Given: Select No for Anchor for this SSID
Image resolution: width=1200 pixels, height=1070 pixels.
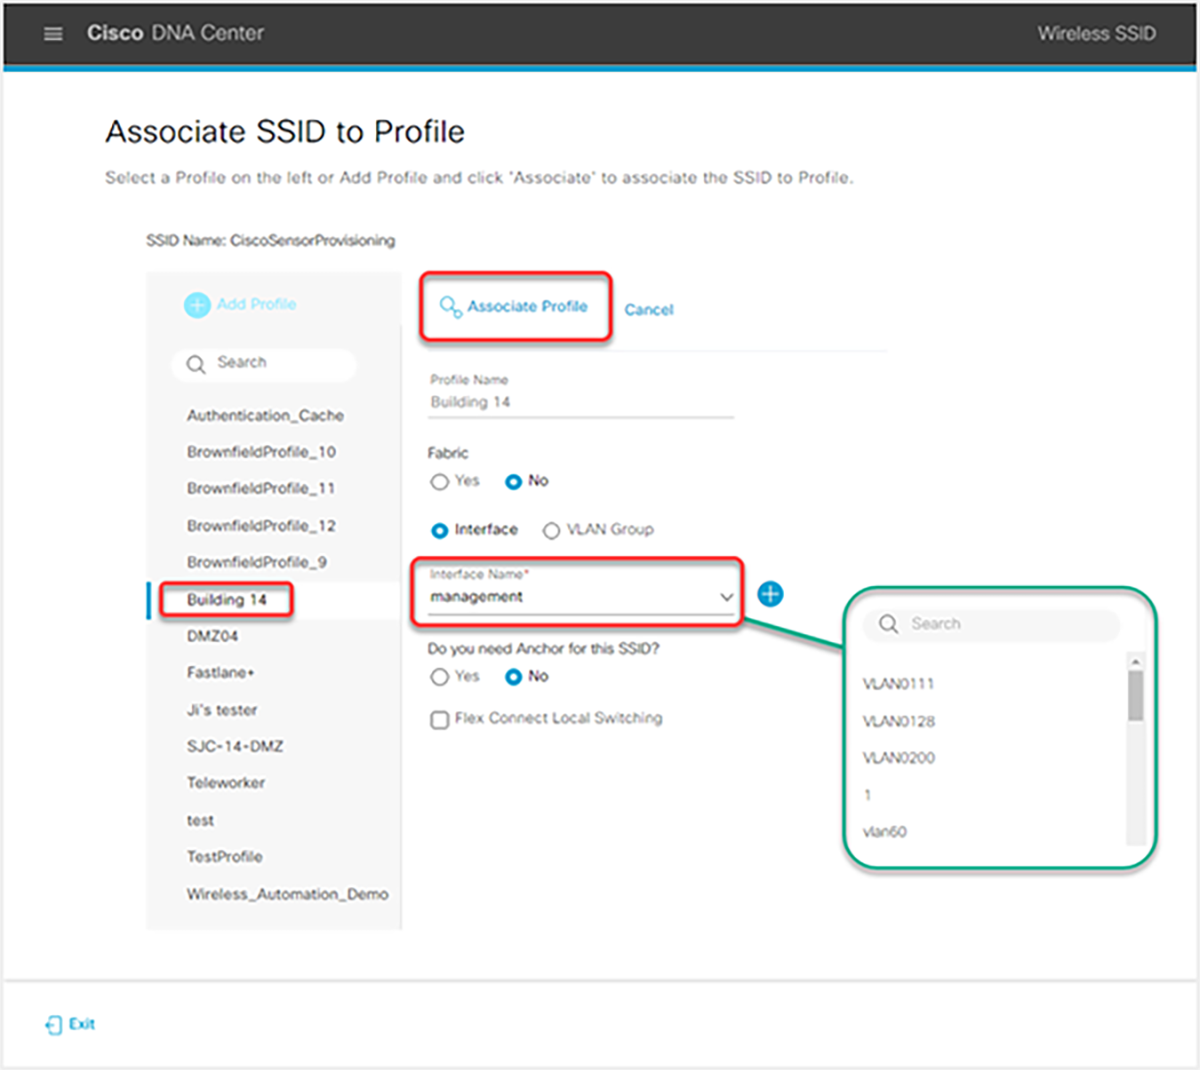Looking at the screenshot, I should pyautogui.click(x=513, y=677).
